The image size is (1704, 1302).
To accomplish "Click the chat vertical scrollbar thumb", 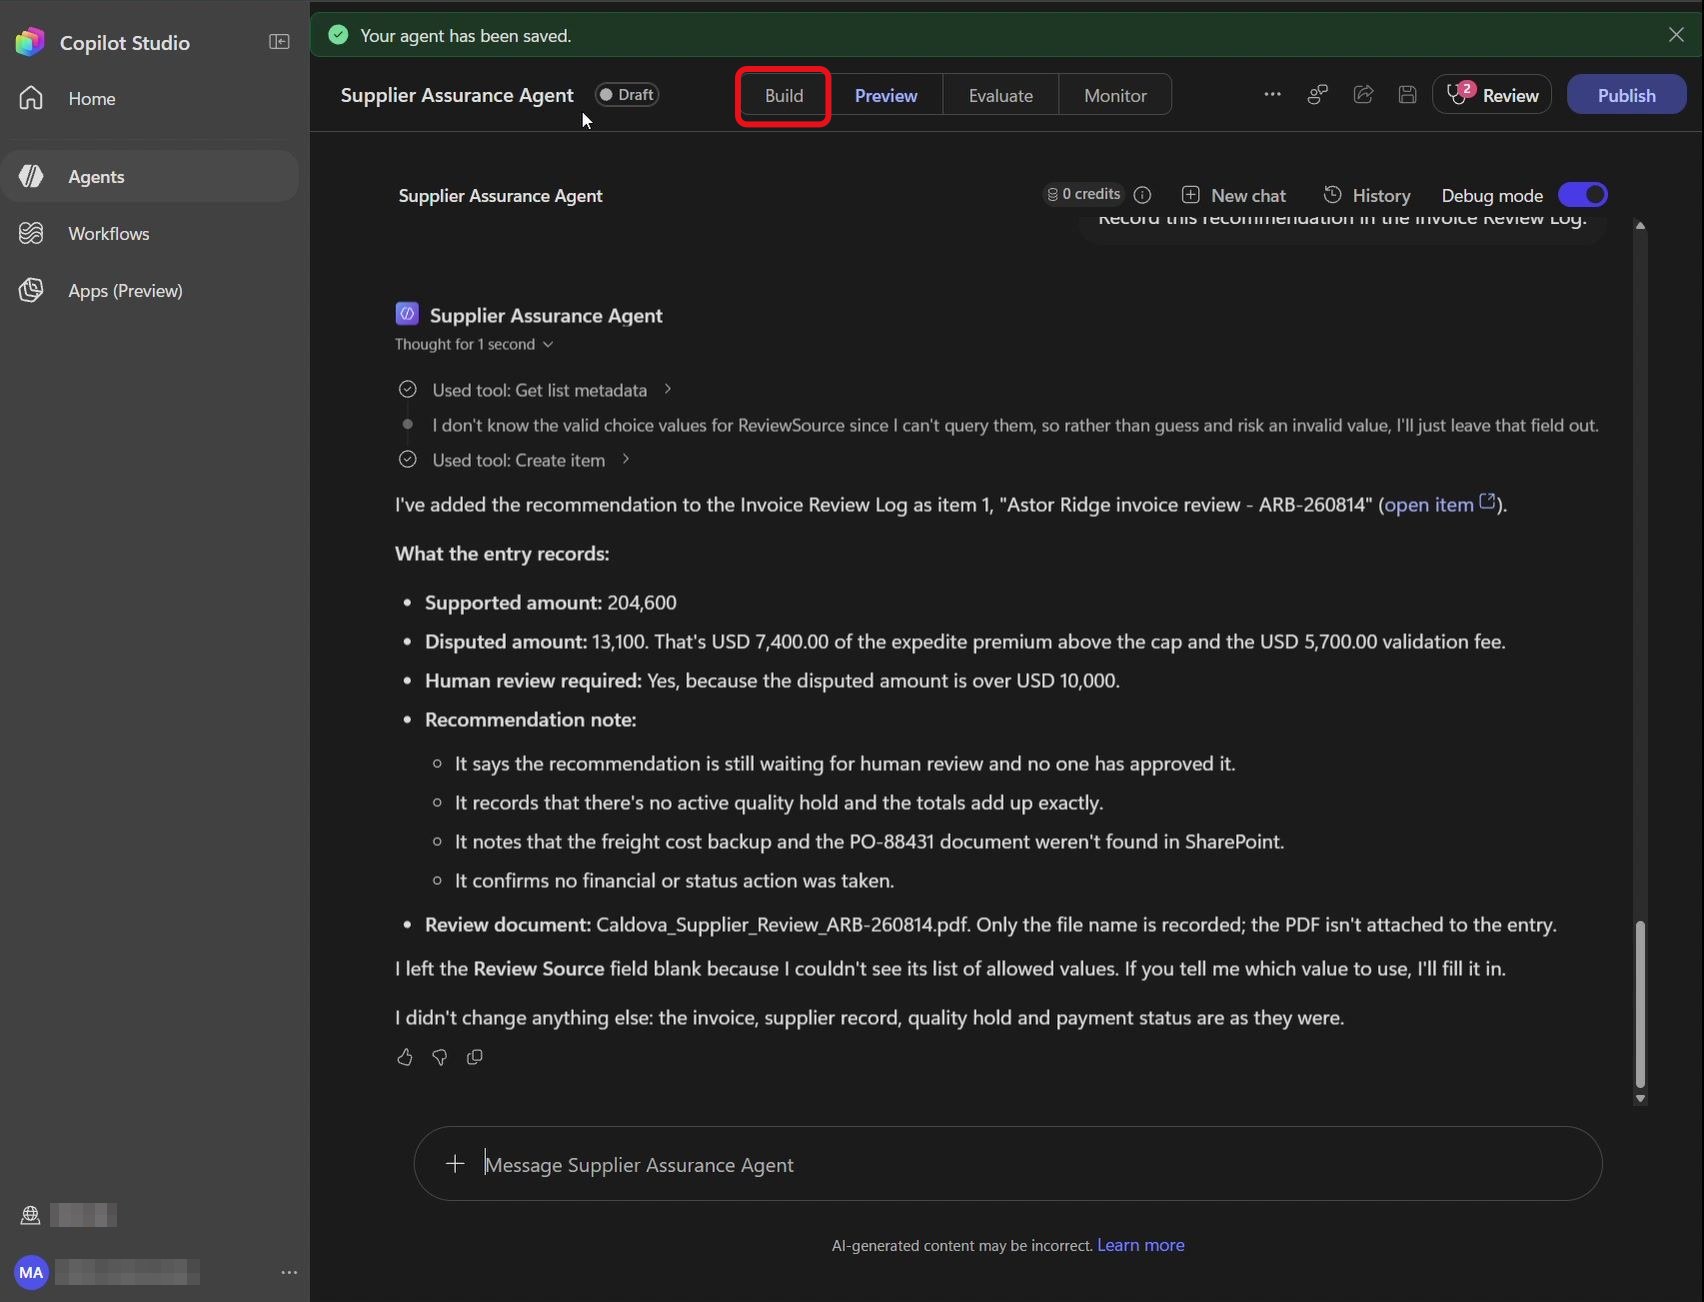I will pyautogui.click(x=1640, y=1004).
